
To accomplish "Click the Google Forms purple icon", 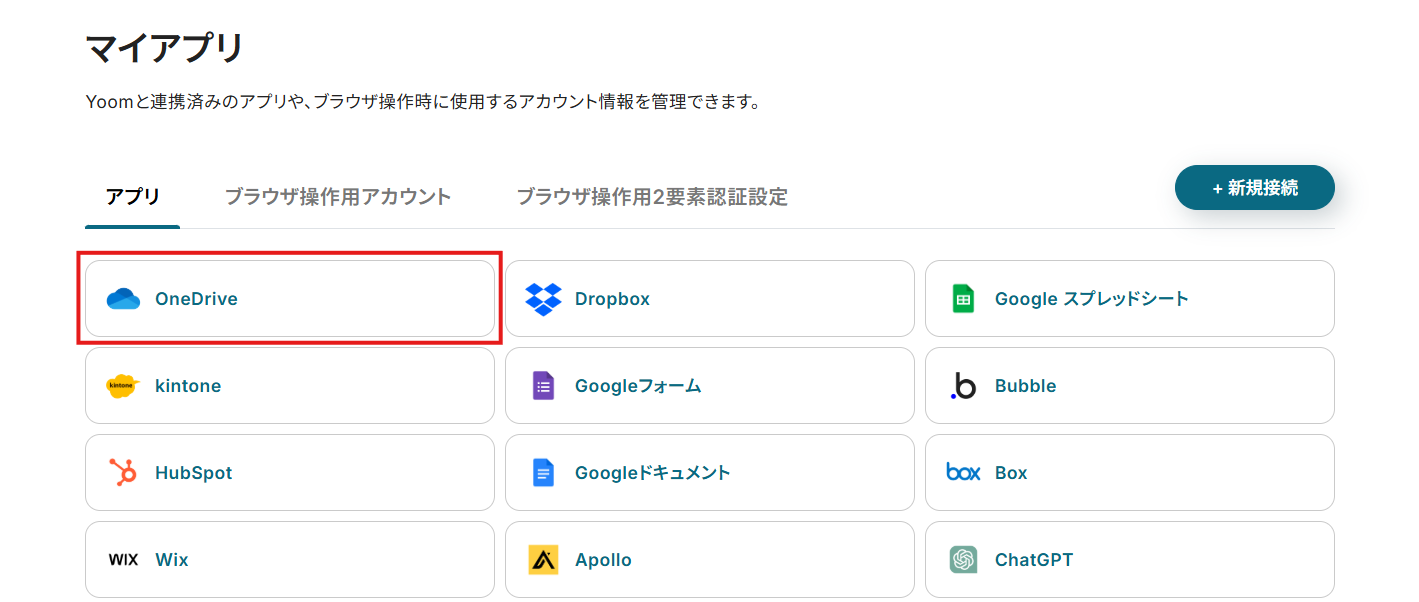I will click(x=543, y=386).
